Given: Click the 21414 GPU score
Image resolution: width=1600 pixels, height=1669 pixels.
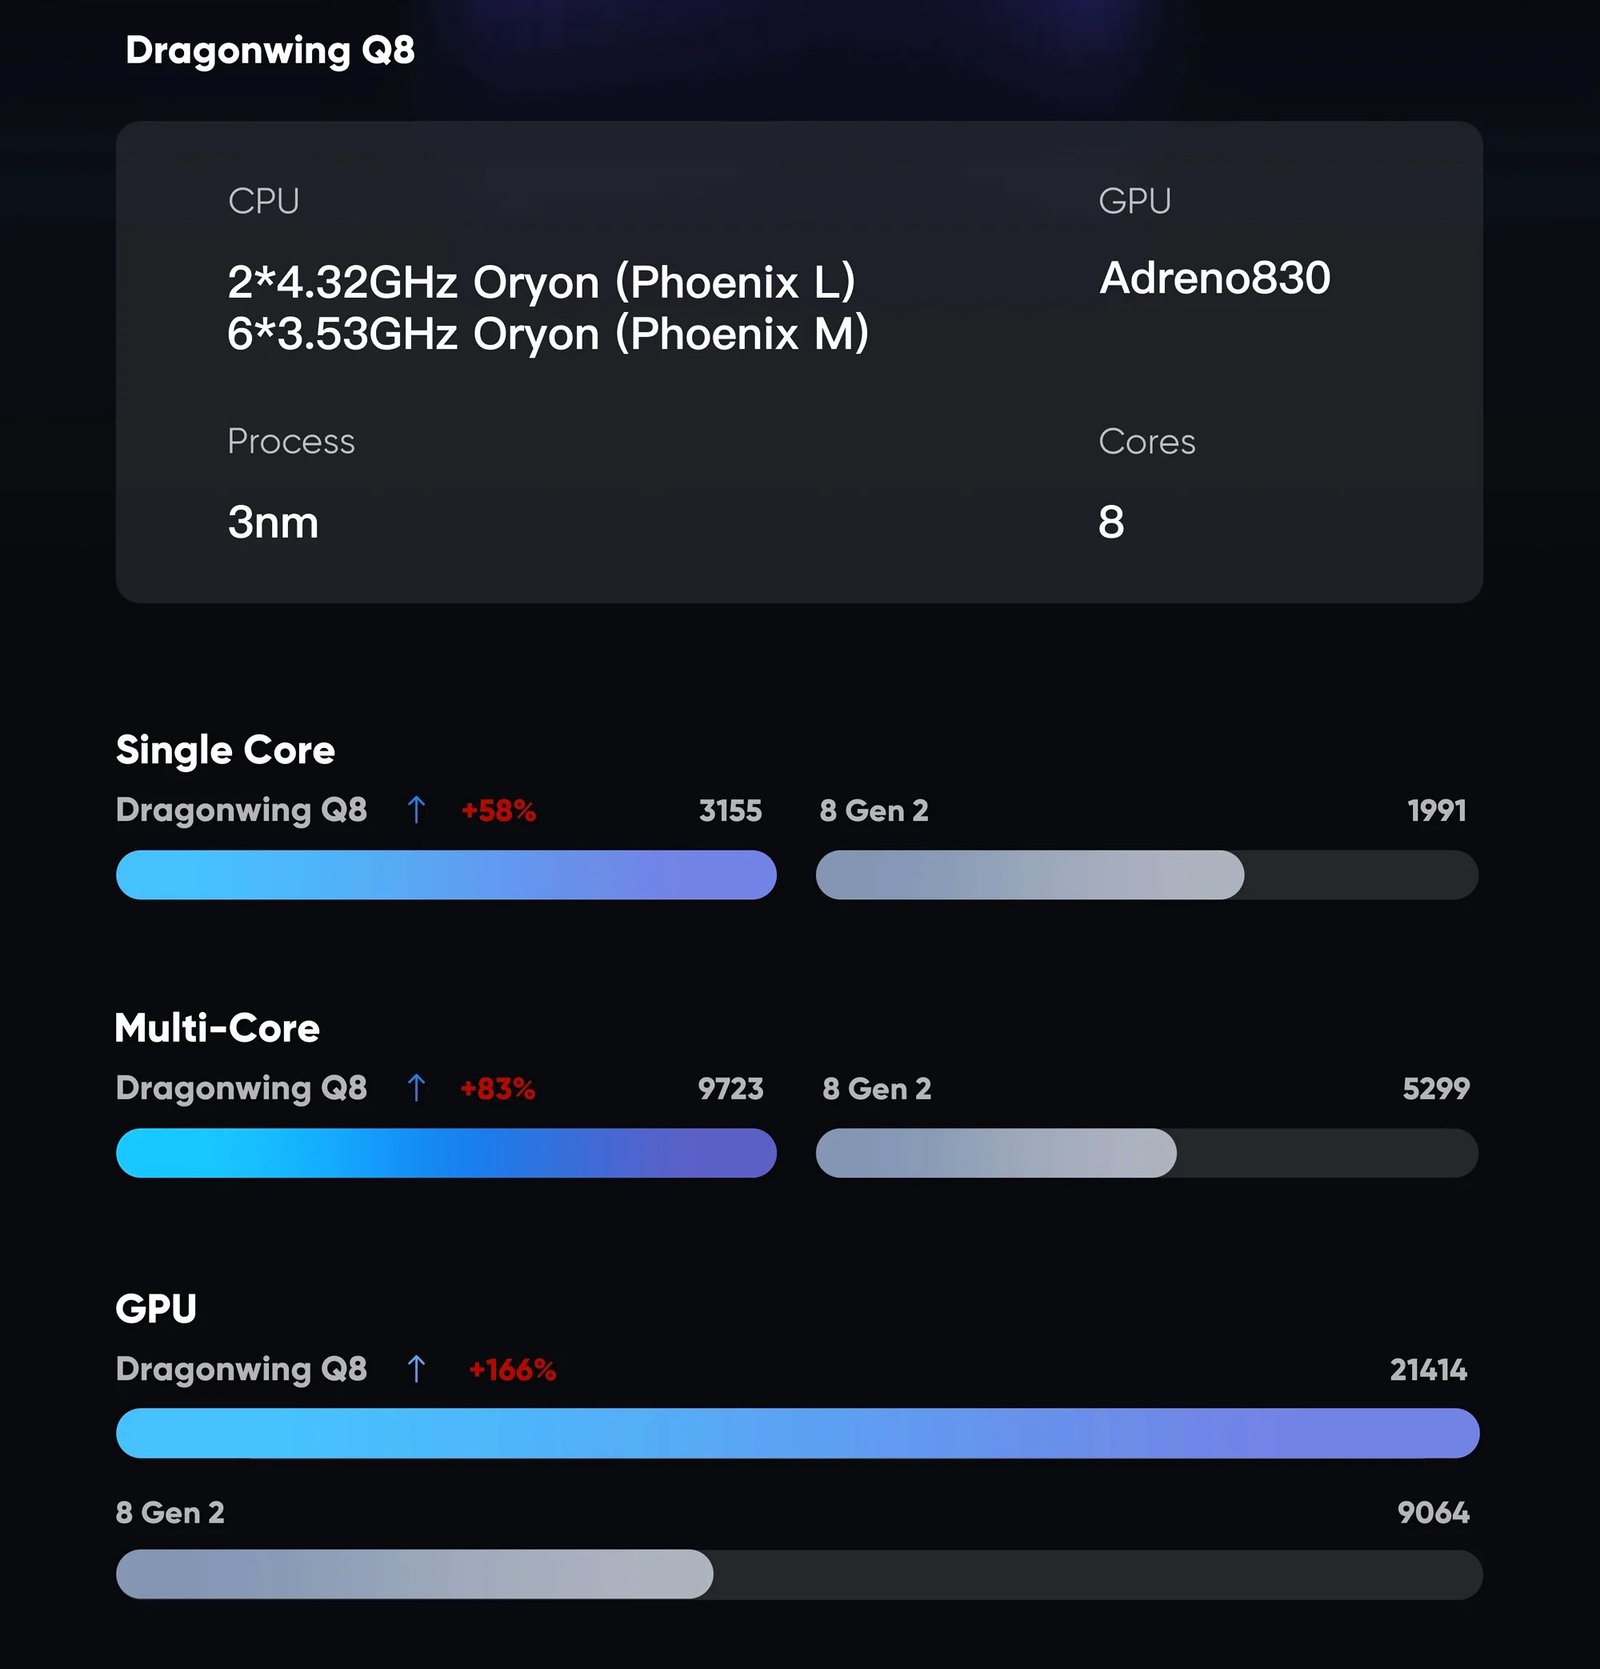Looking at the screenshot, I should click(x=1428, y=1369).
